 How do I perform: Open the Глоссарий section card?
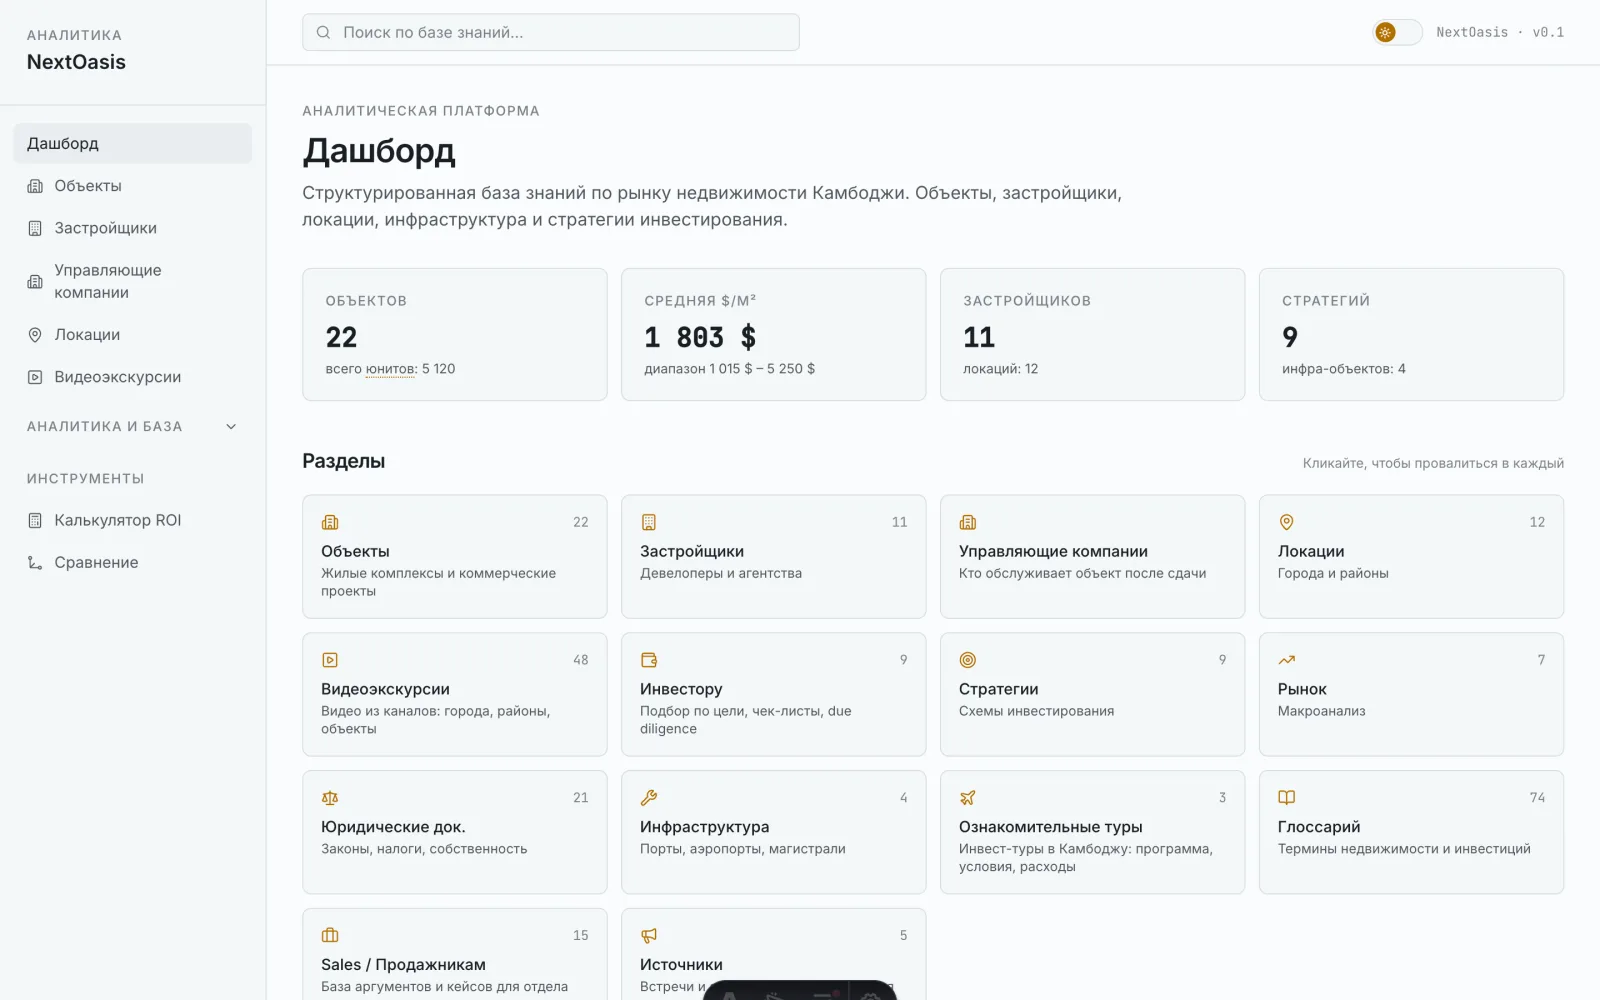tap(1411, 832)
